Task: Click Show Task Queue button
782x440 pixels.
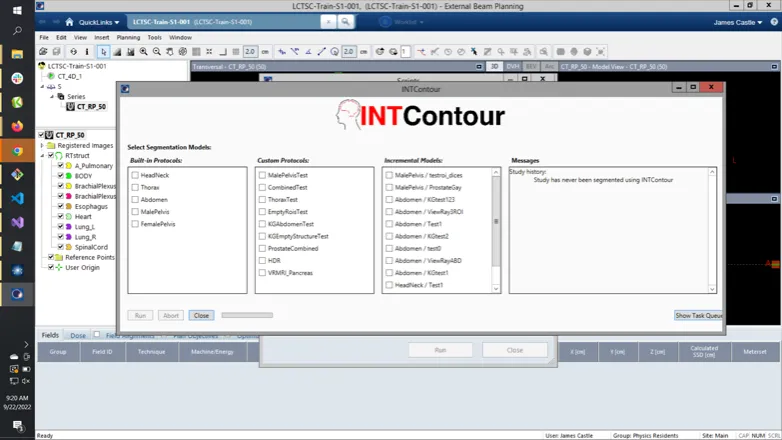Action: [x=698, y=315]
